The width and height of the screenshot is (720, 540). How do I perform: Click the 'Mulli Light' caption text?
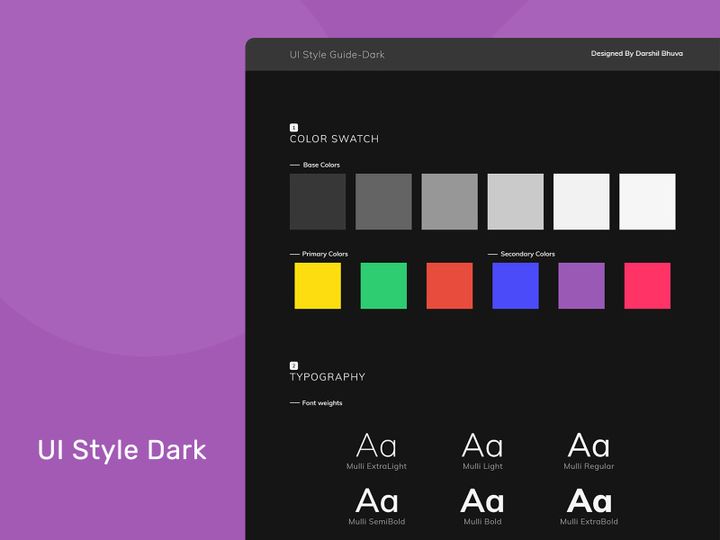(x=483, y=466)
